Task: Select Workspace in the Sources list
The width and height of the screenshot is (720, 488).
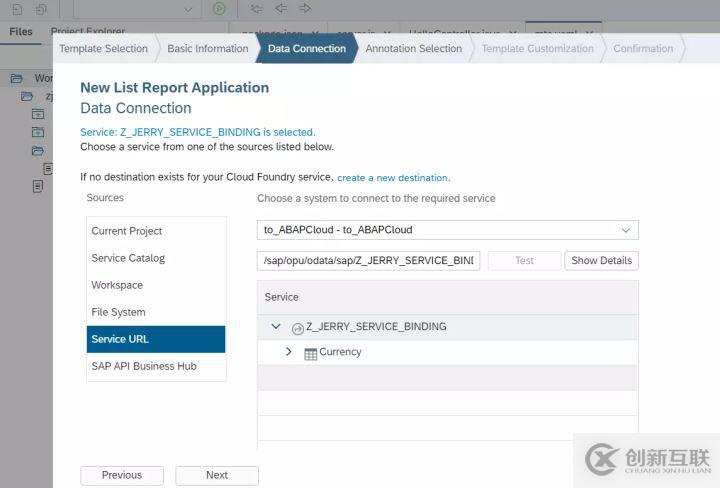Action: (156, 285)
